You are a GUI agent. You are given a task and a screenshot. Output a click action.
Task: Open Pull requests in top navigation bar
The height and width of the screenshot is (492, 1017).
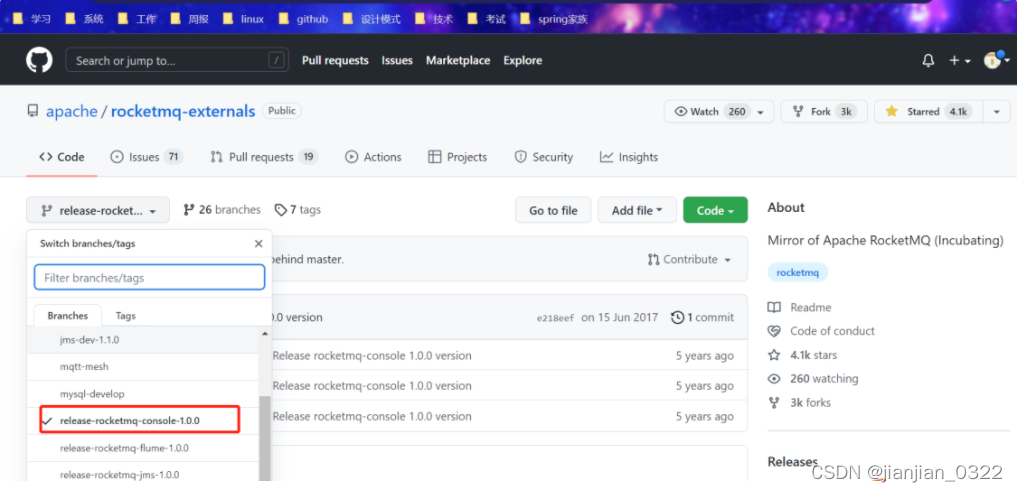[335, 60]
